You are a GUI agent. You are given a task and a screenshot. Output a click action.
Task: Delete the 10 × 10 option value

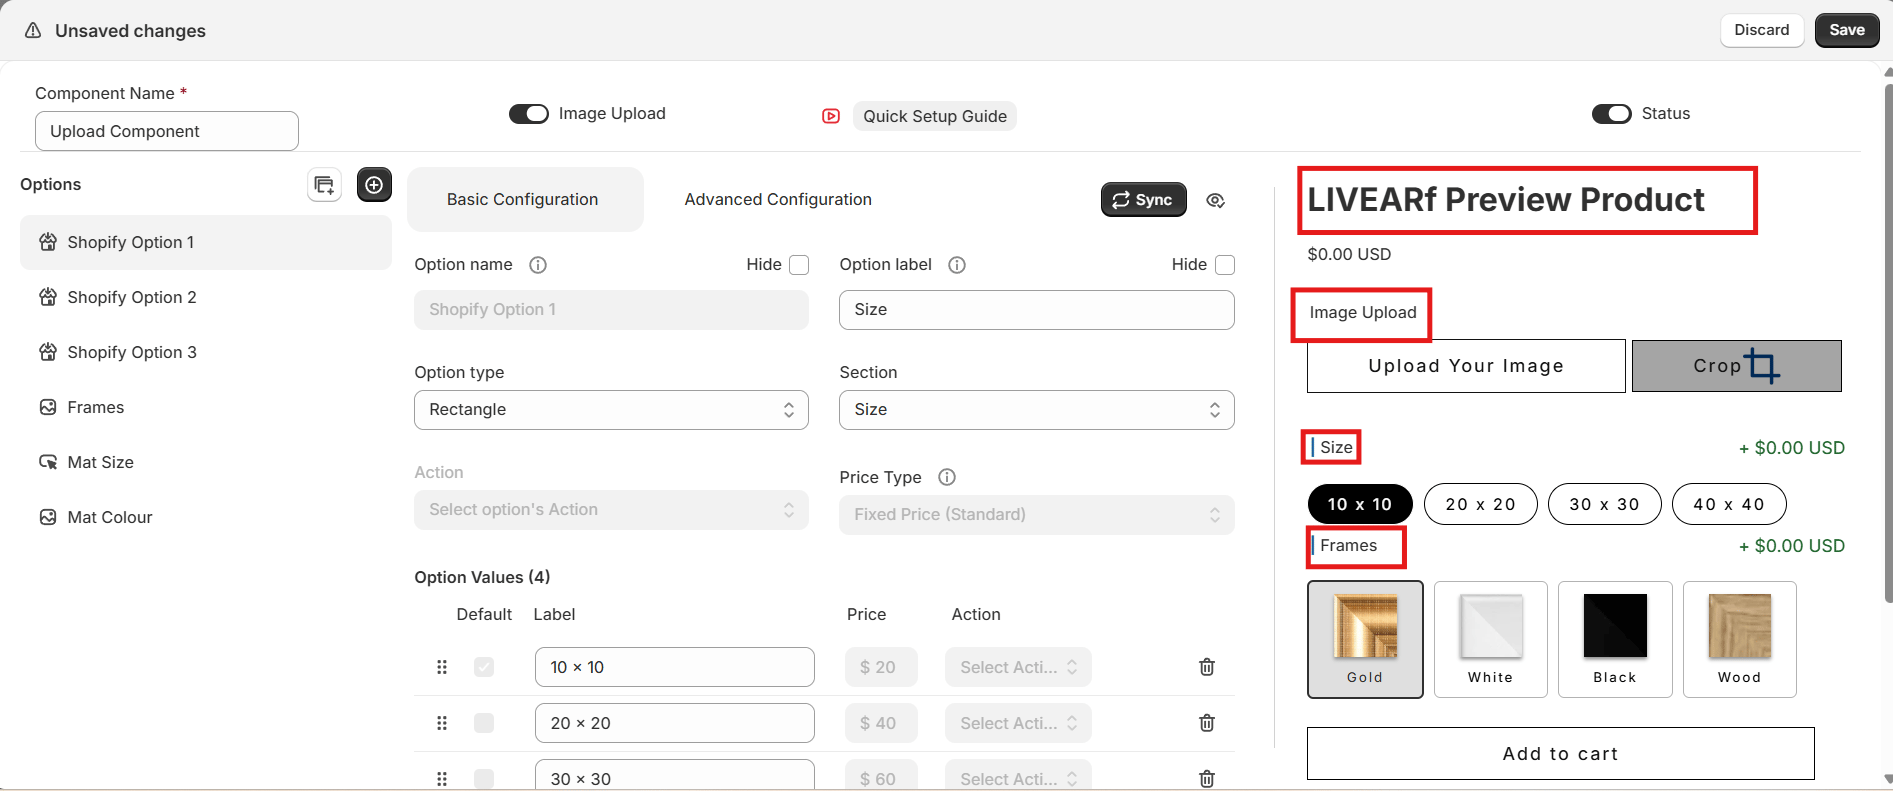(x=1207, y=667)
